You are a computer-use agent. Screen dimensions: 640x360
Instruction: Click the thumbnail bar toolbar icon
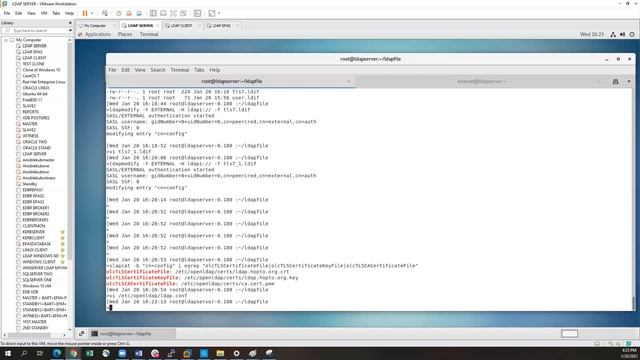163,13
